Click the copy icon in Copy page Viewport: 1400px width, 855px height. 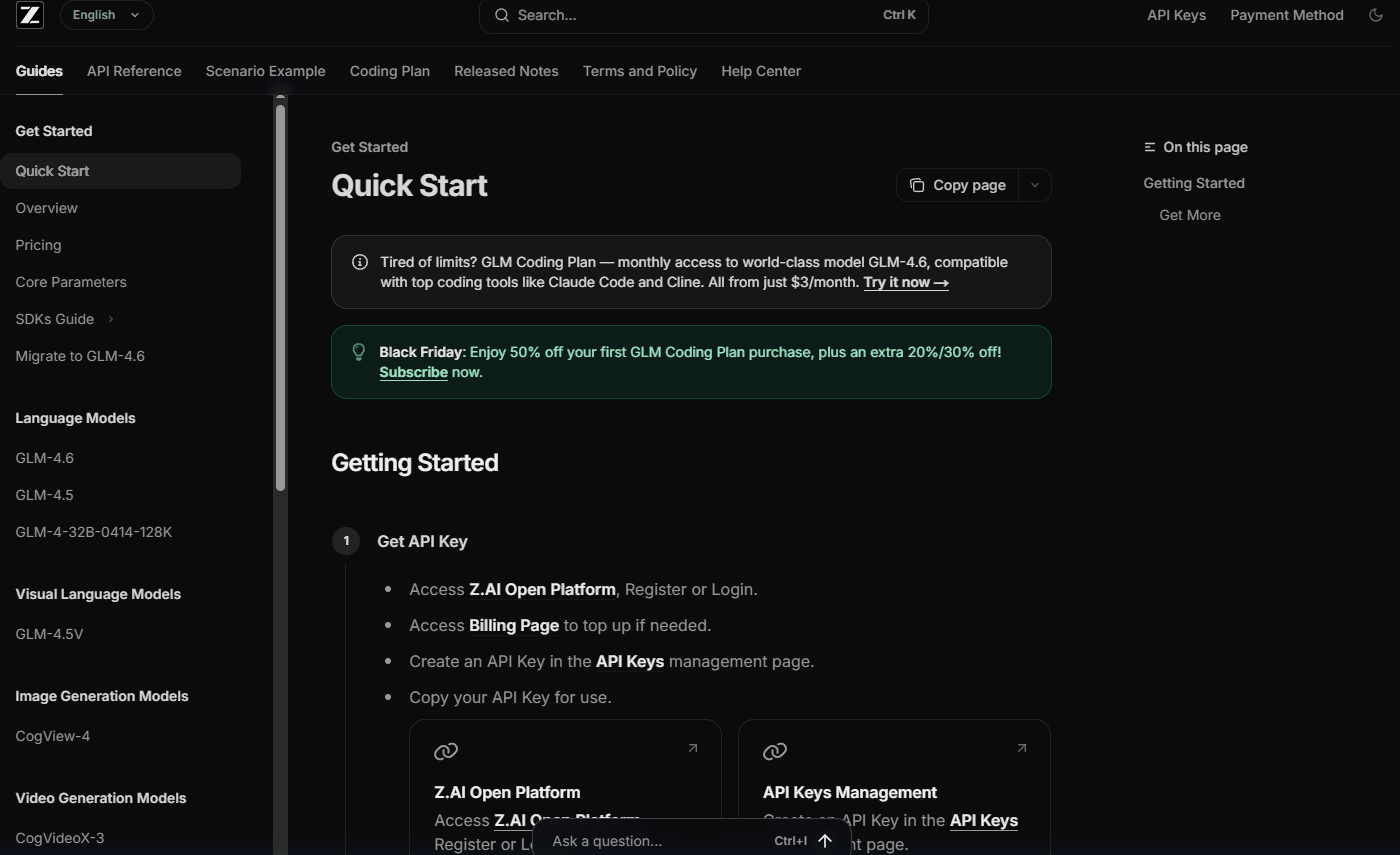pos(917,185)
